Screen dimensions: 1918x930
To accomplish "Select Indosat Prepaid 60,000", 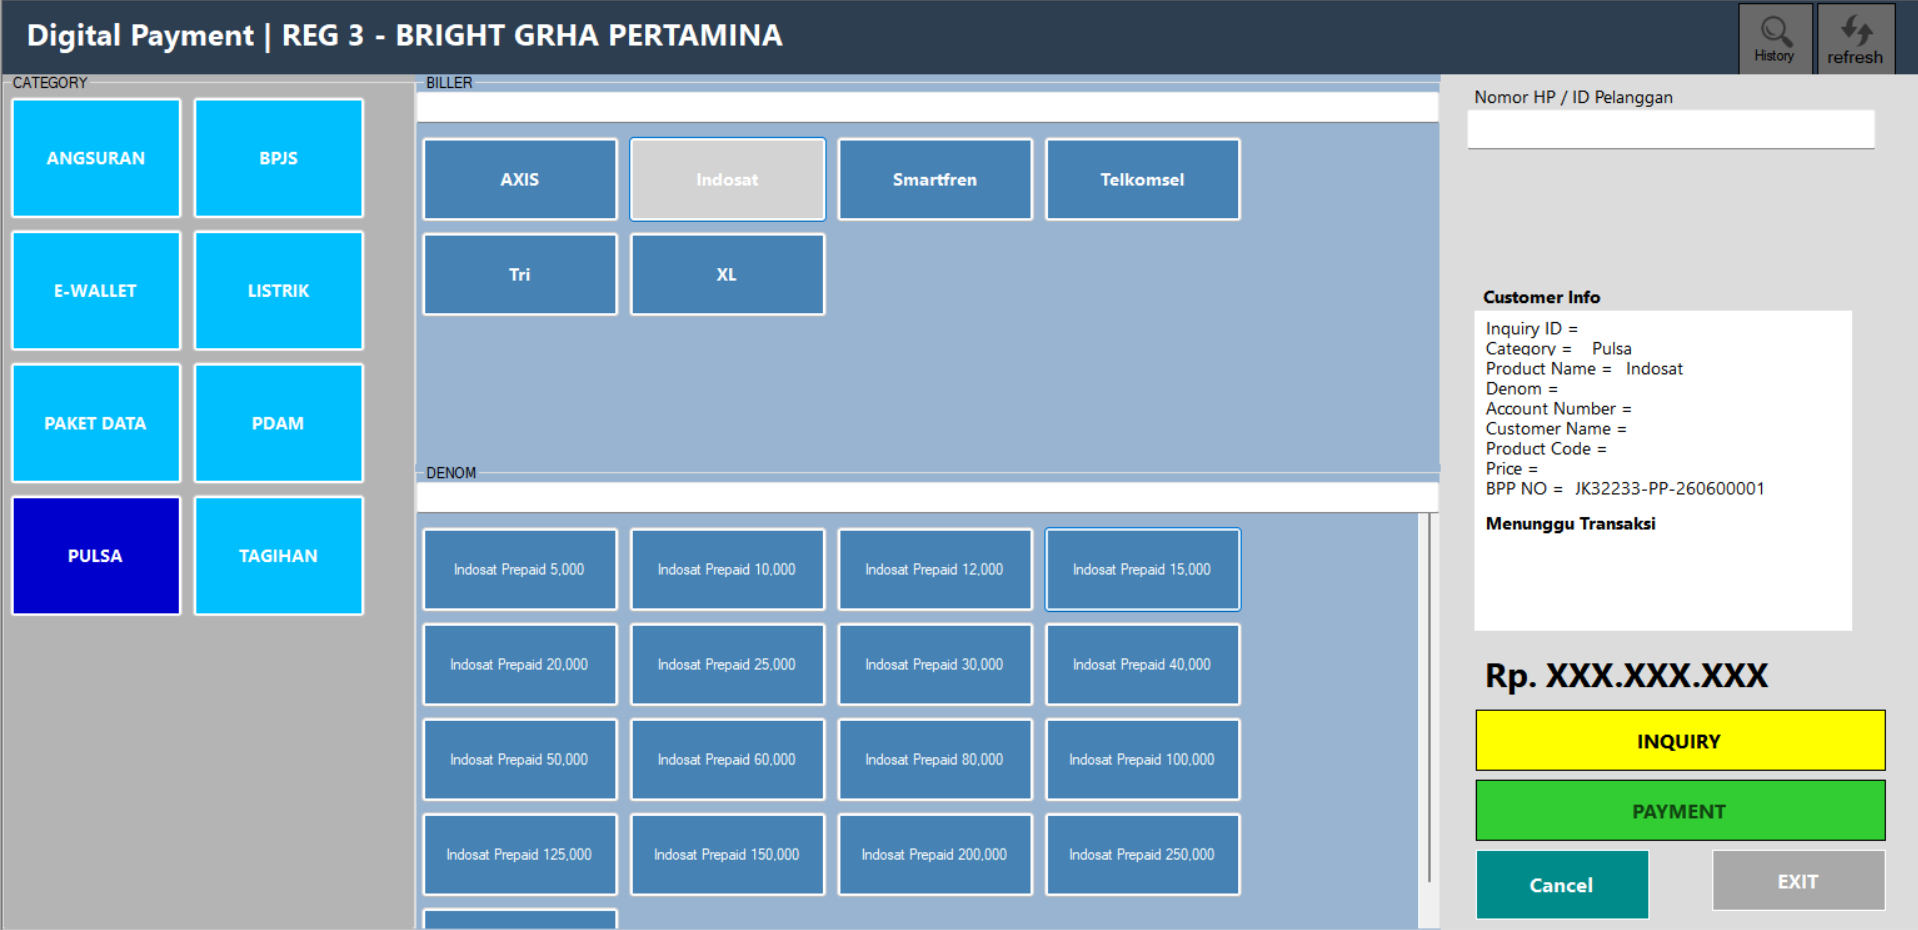I will tap(727, 759).
